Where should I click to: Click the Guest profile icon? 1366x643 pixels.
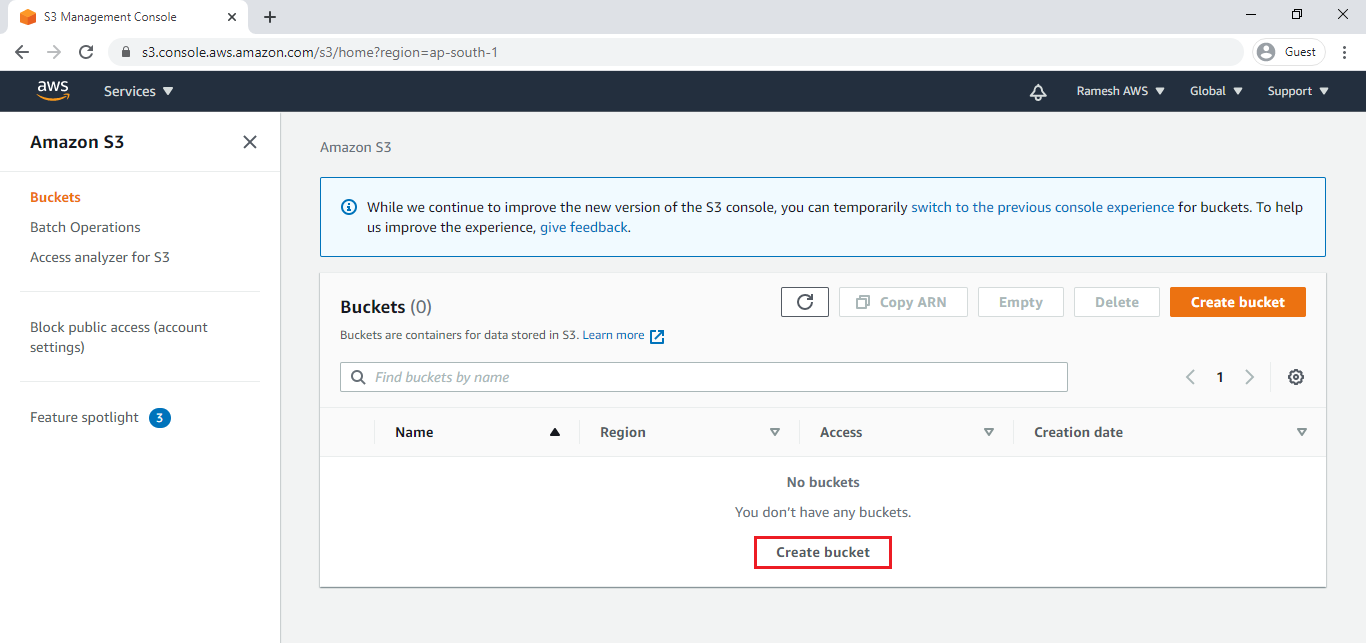[x=1267, y=52]
